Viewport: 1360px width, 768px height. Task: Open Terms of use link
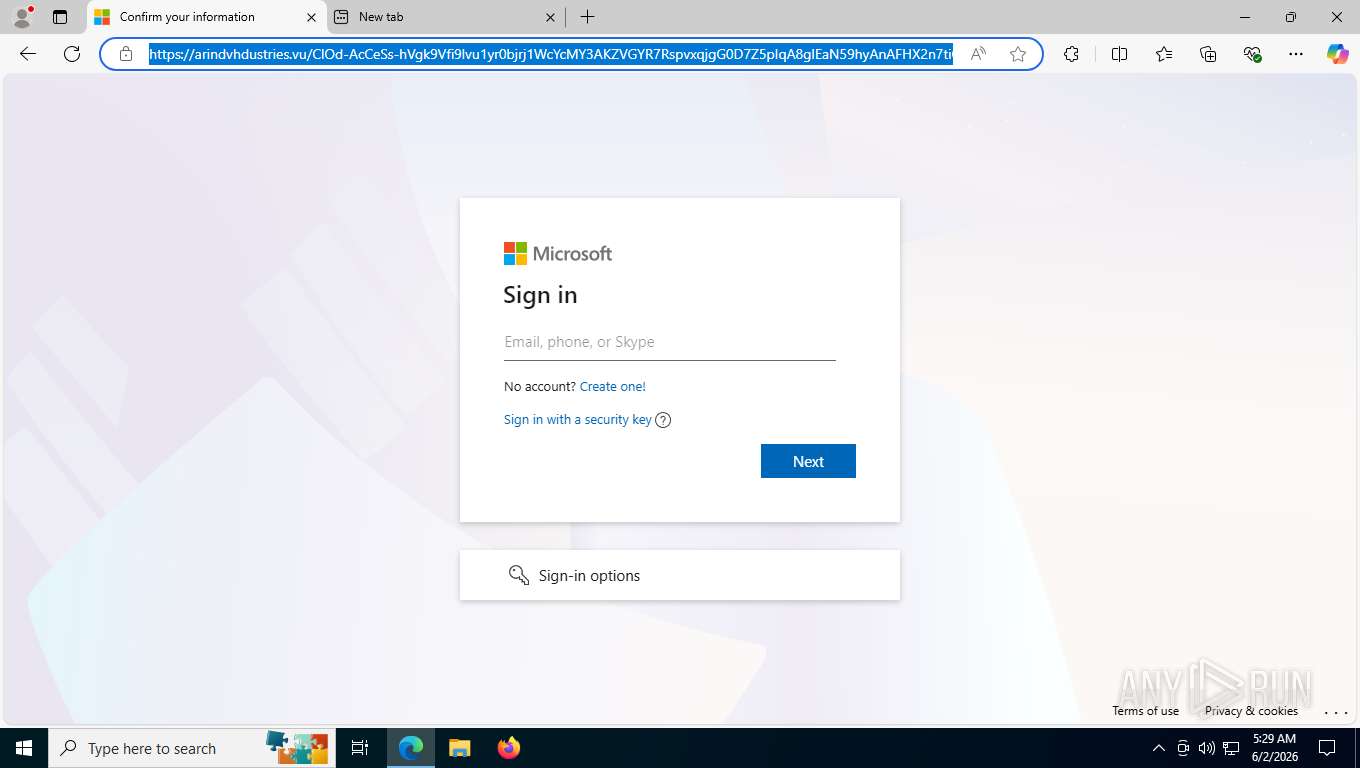point(1145,711)
